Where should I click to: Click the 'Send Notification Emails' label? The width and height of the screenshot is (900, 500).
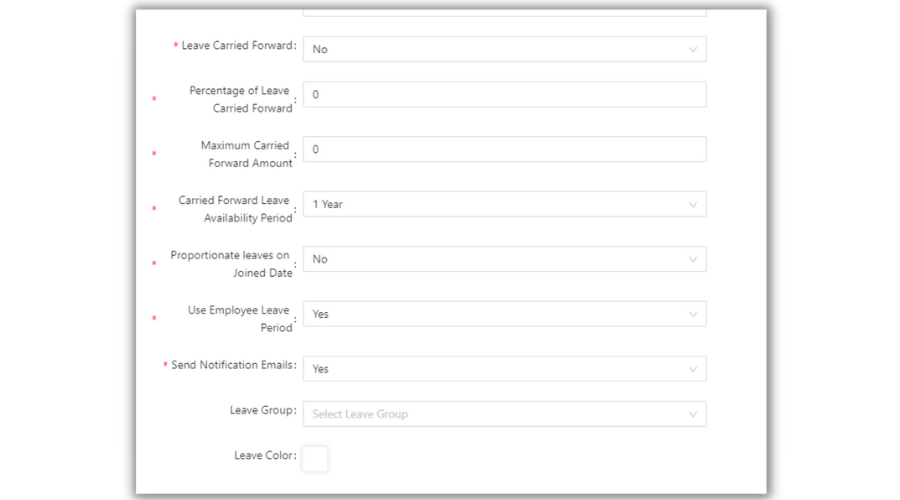tap(233, 365)
